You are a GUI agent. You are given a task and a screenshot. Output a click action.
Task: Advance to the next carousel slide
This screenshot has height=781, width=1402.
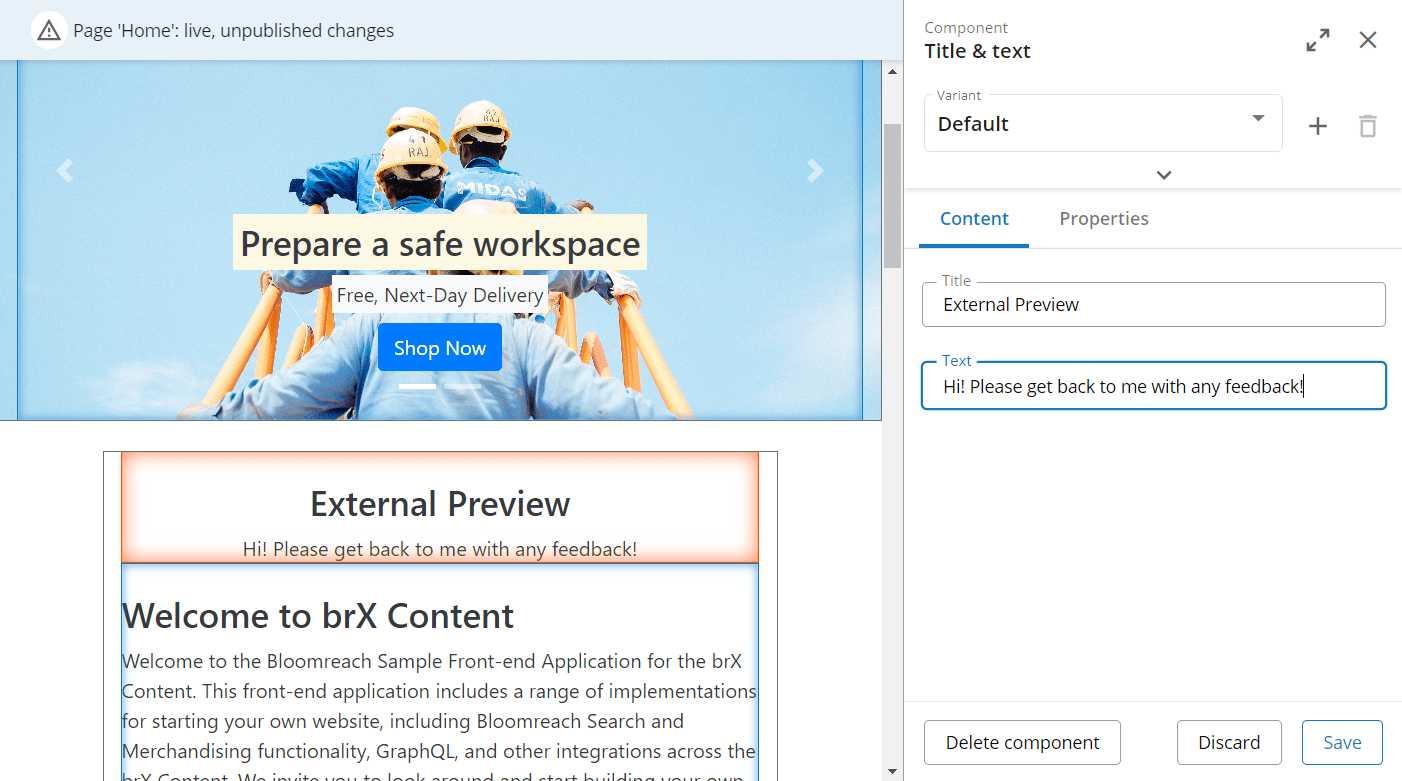[816, 170]
